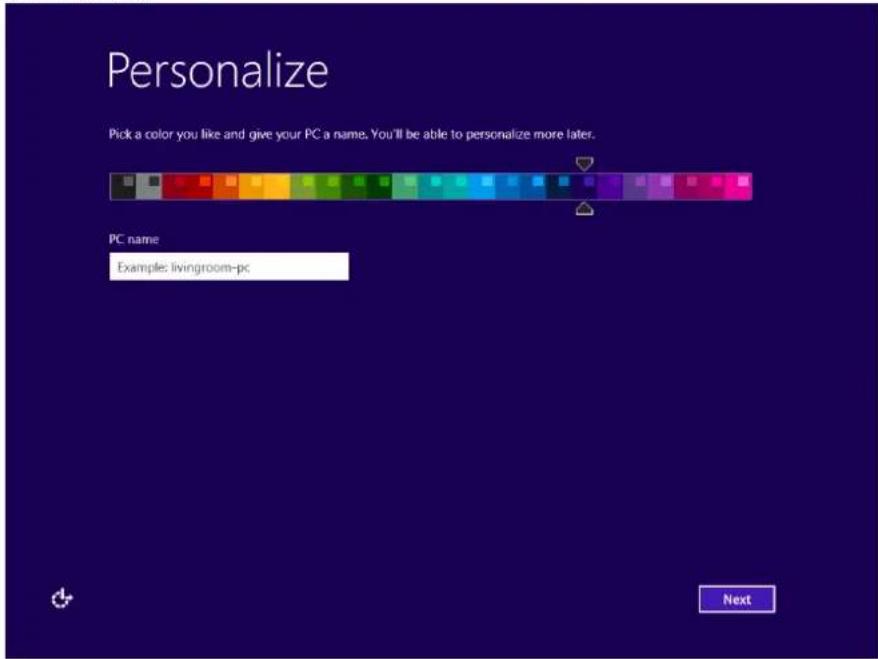Pick the hot pink swatch at strip end
Viewport: 878px width, 659px height.
point(739,186)
